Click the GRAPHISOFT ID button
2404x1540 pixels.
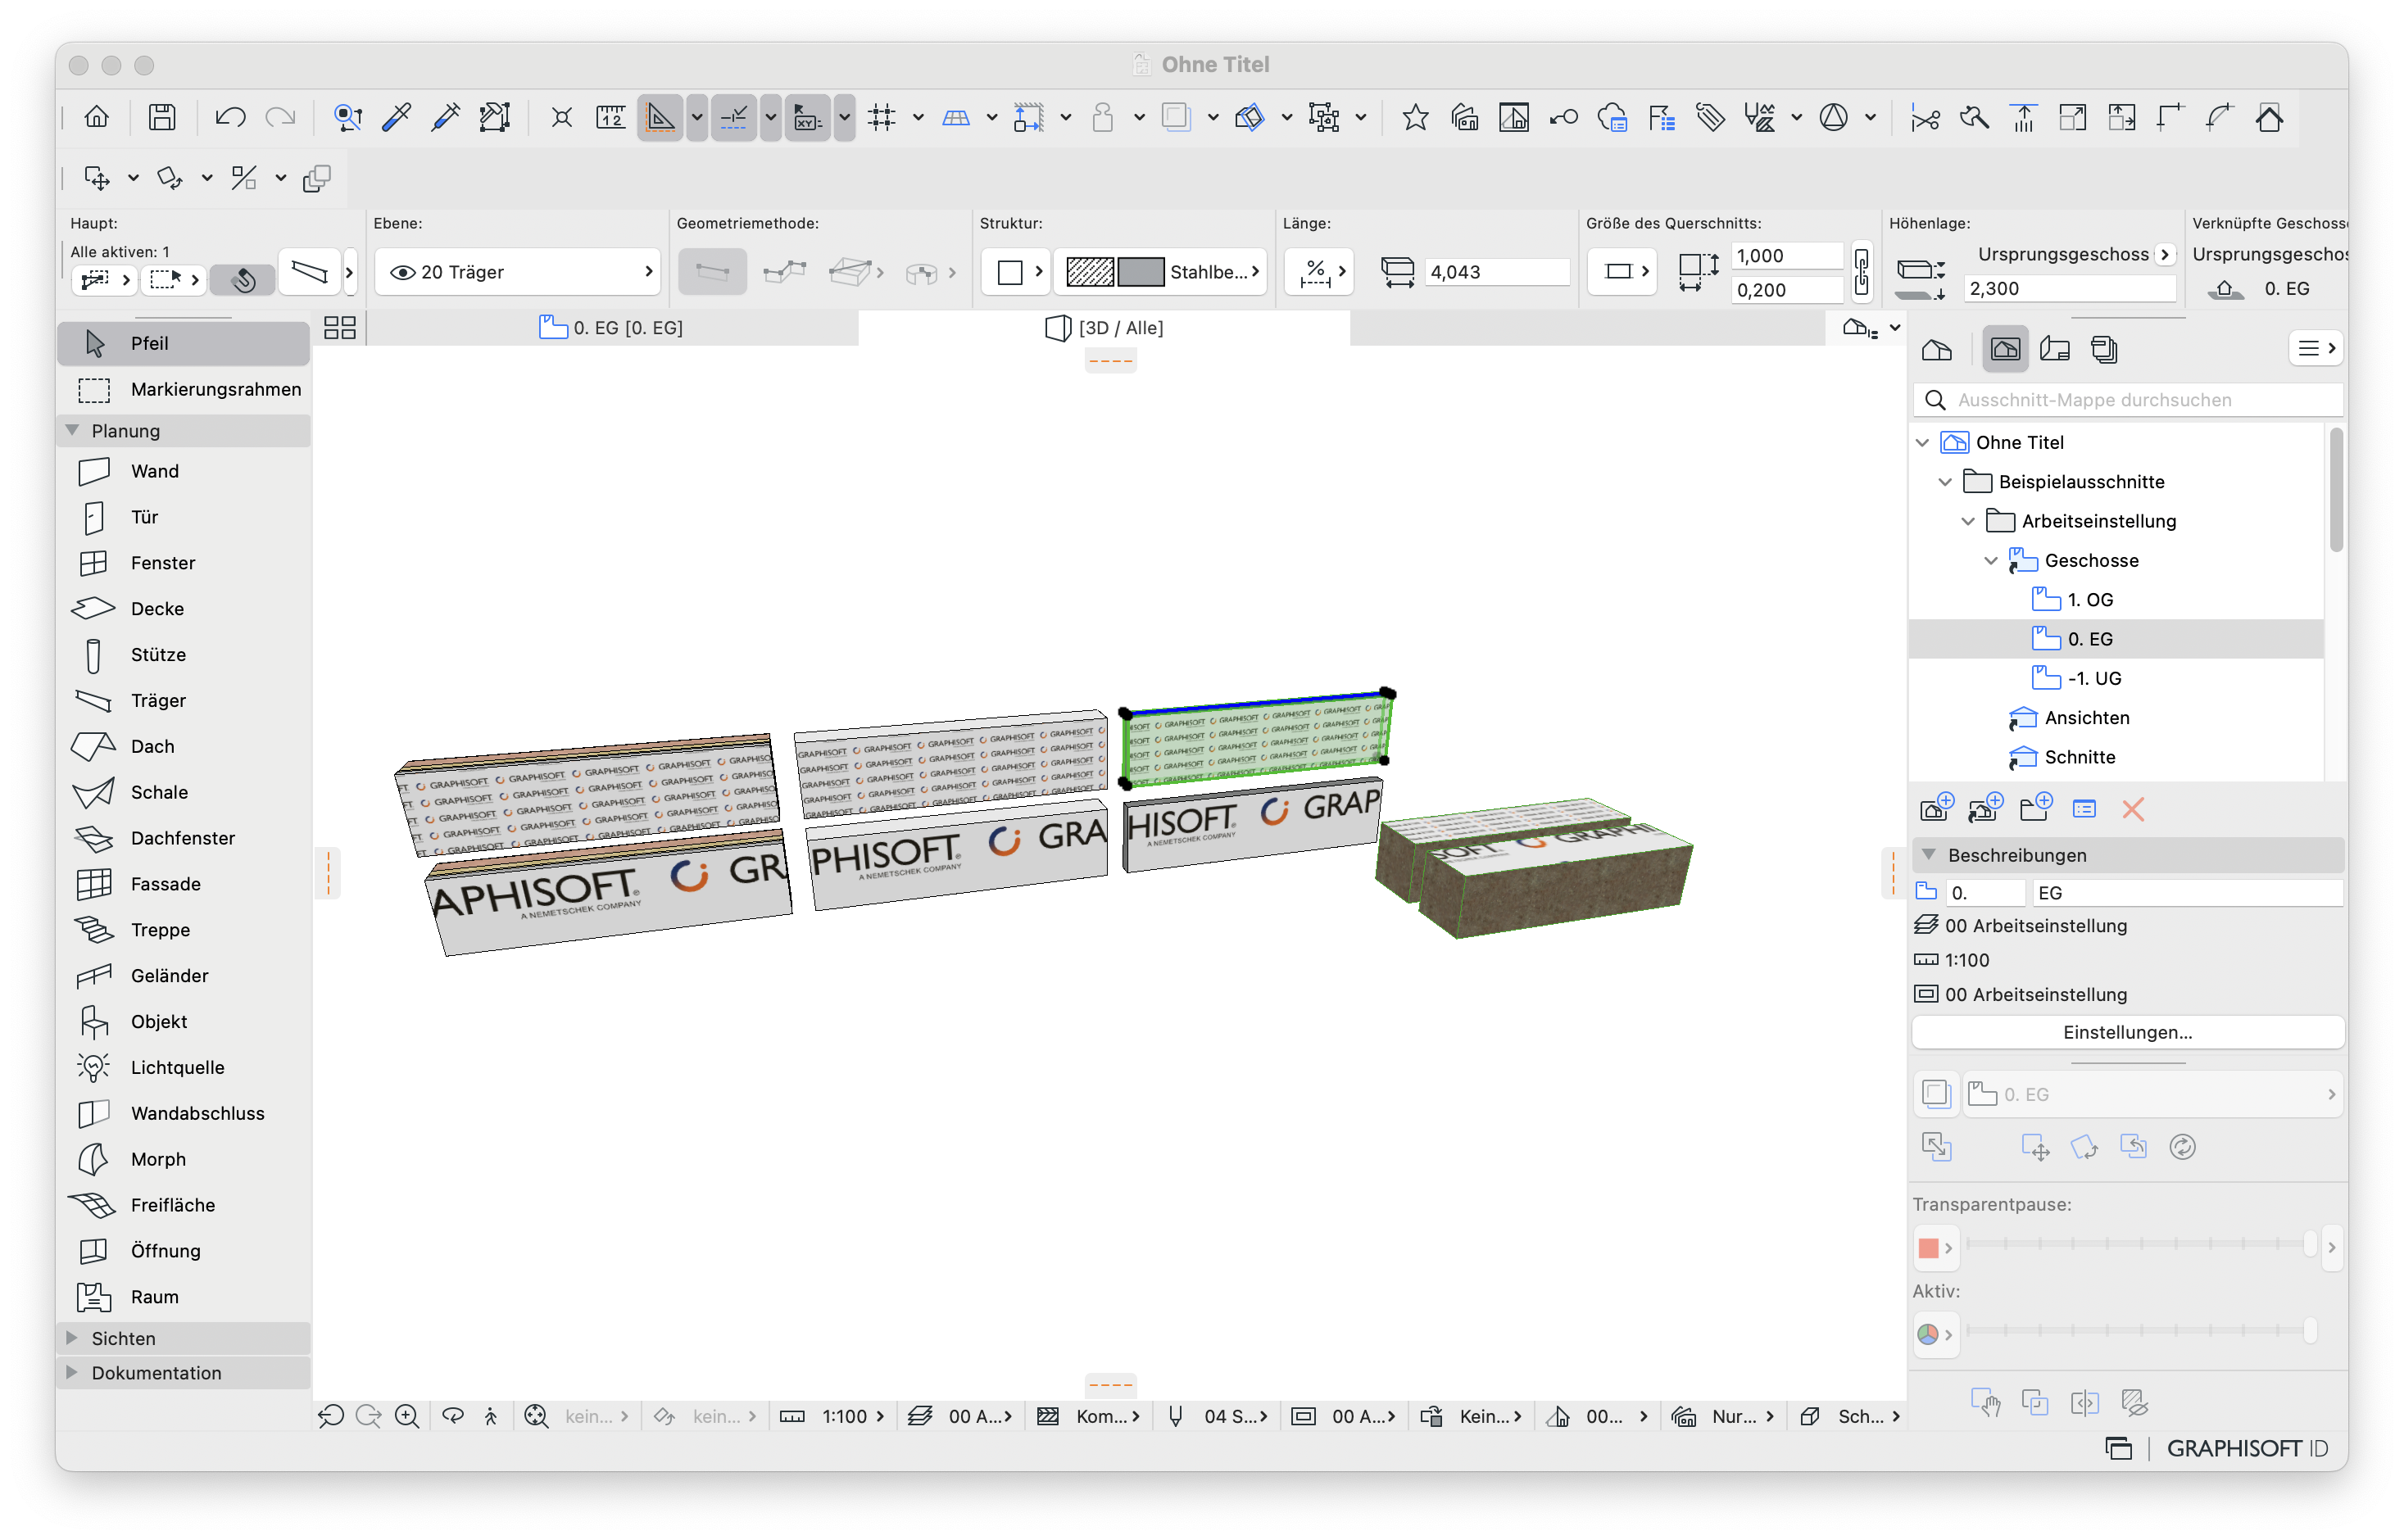(x=2246, y=1449)
